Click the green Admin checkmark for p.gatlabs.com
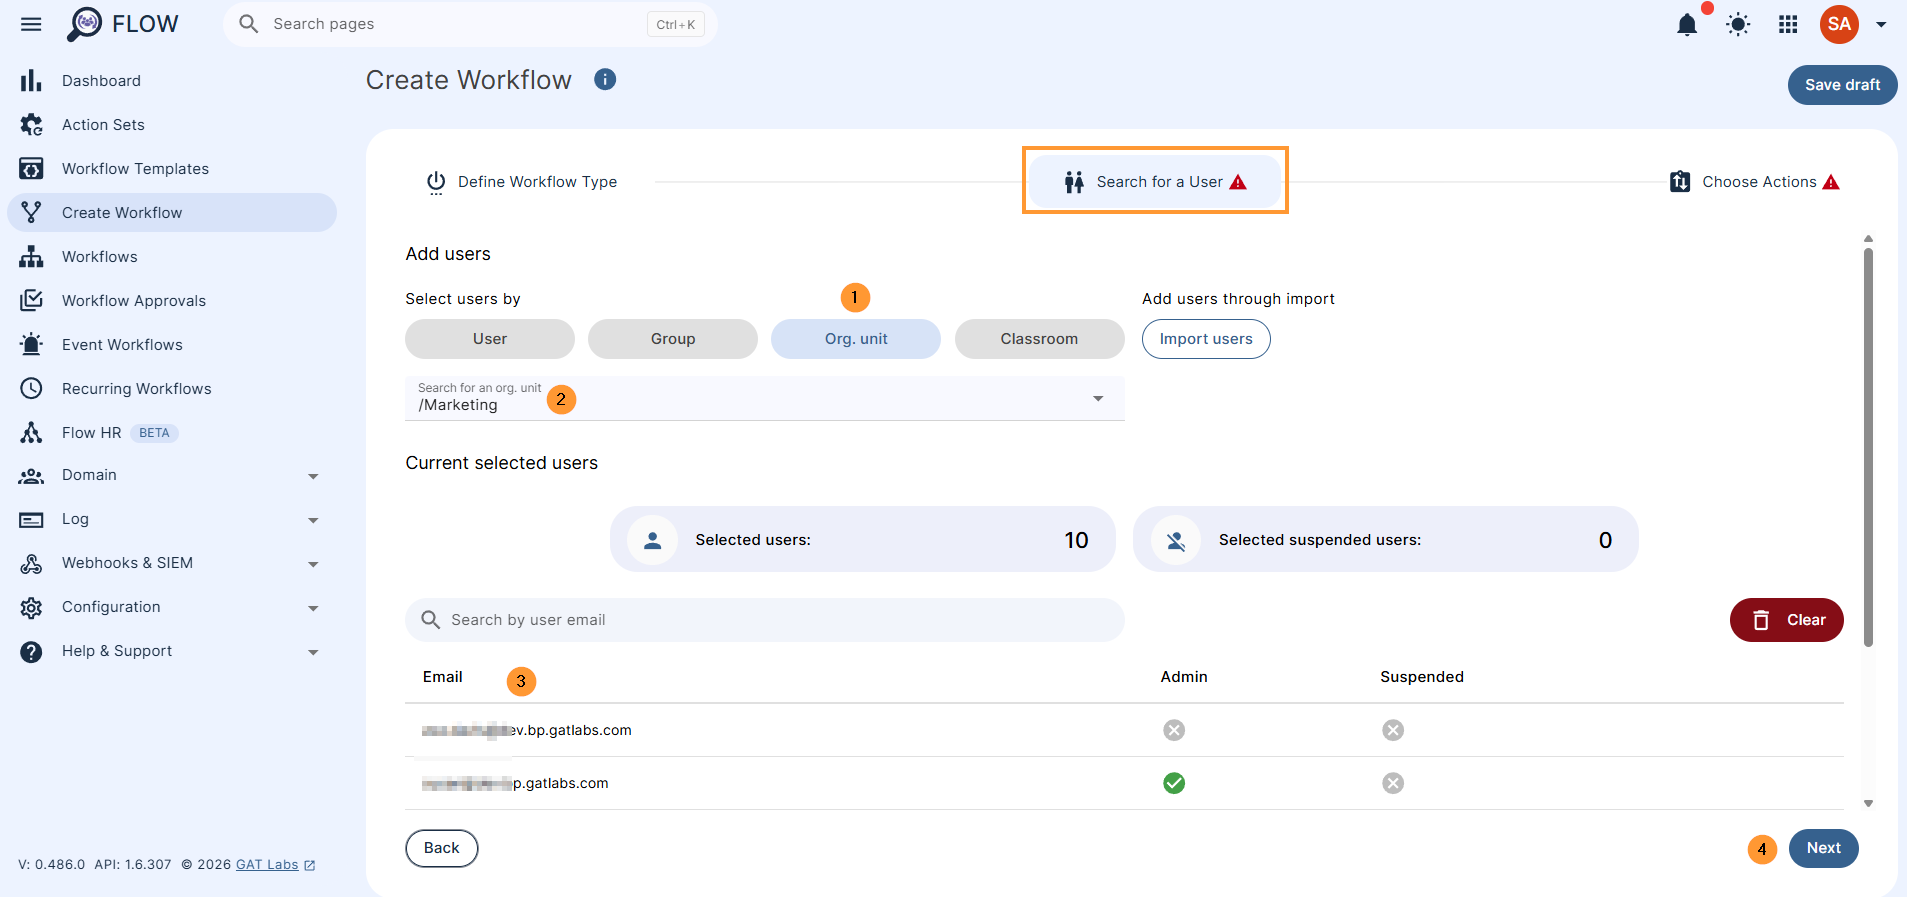 click(1174, 783)
